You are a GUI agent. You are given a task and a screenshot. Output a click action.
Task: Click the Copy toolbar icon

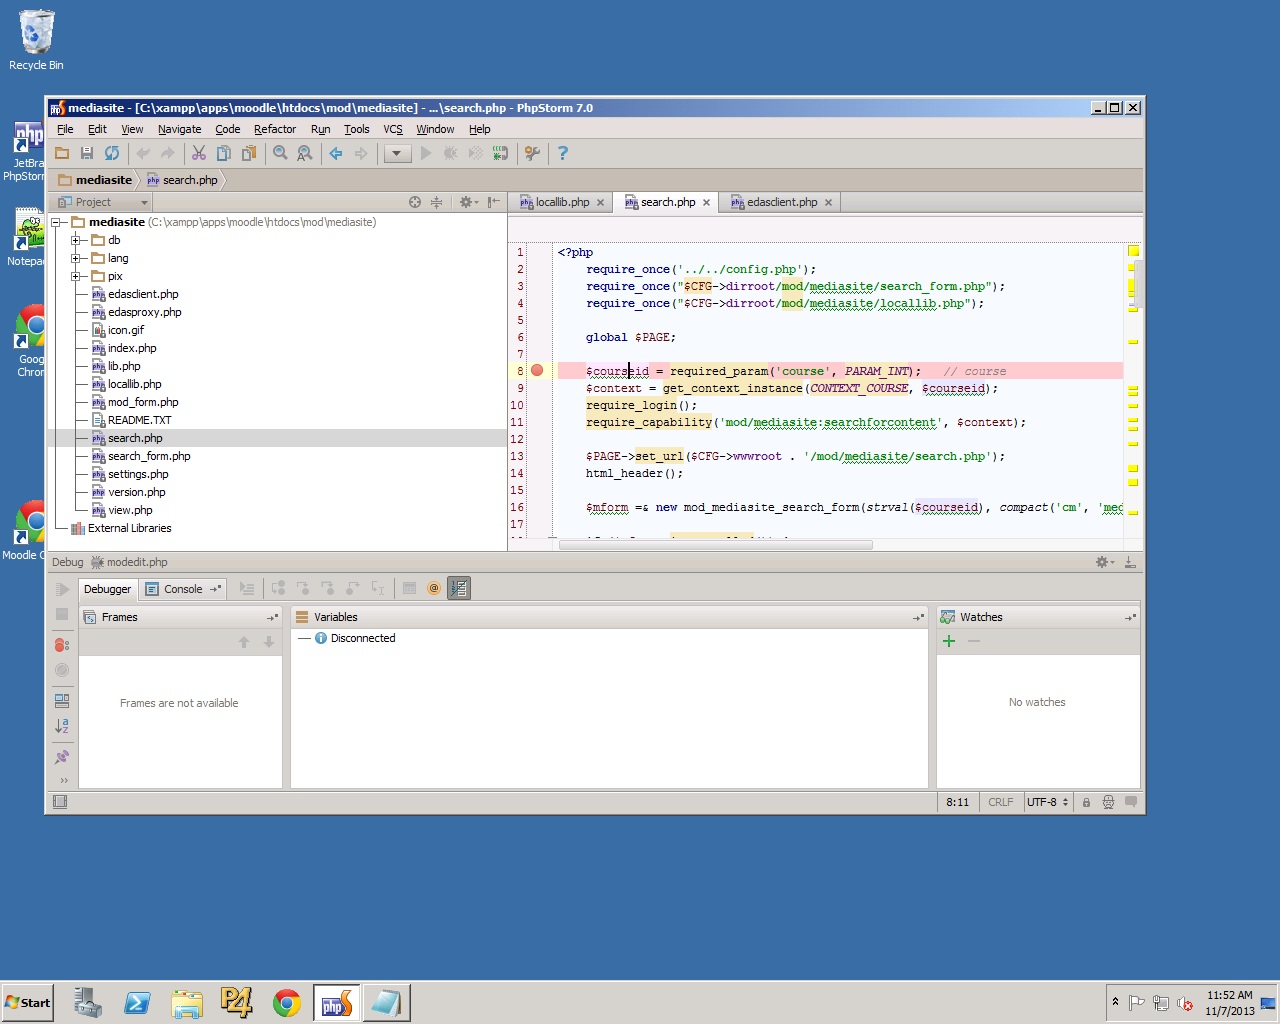(x=224, y=153)
